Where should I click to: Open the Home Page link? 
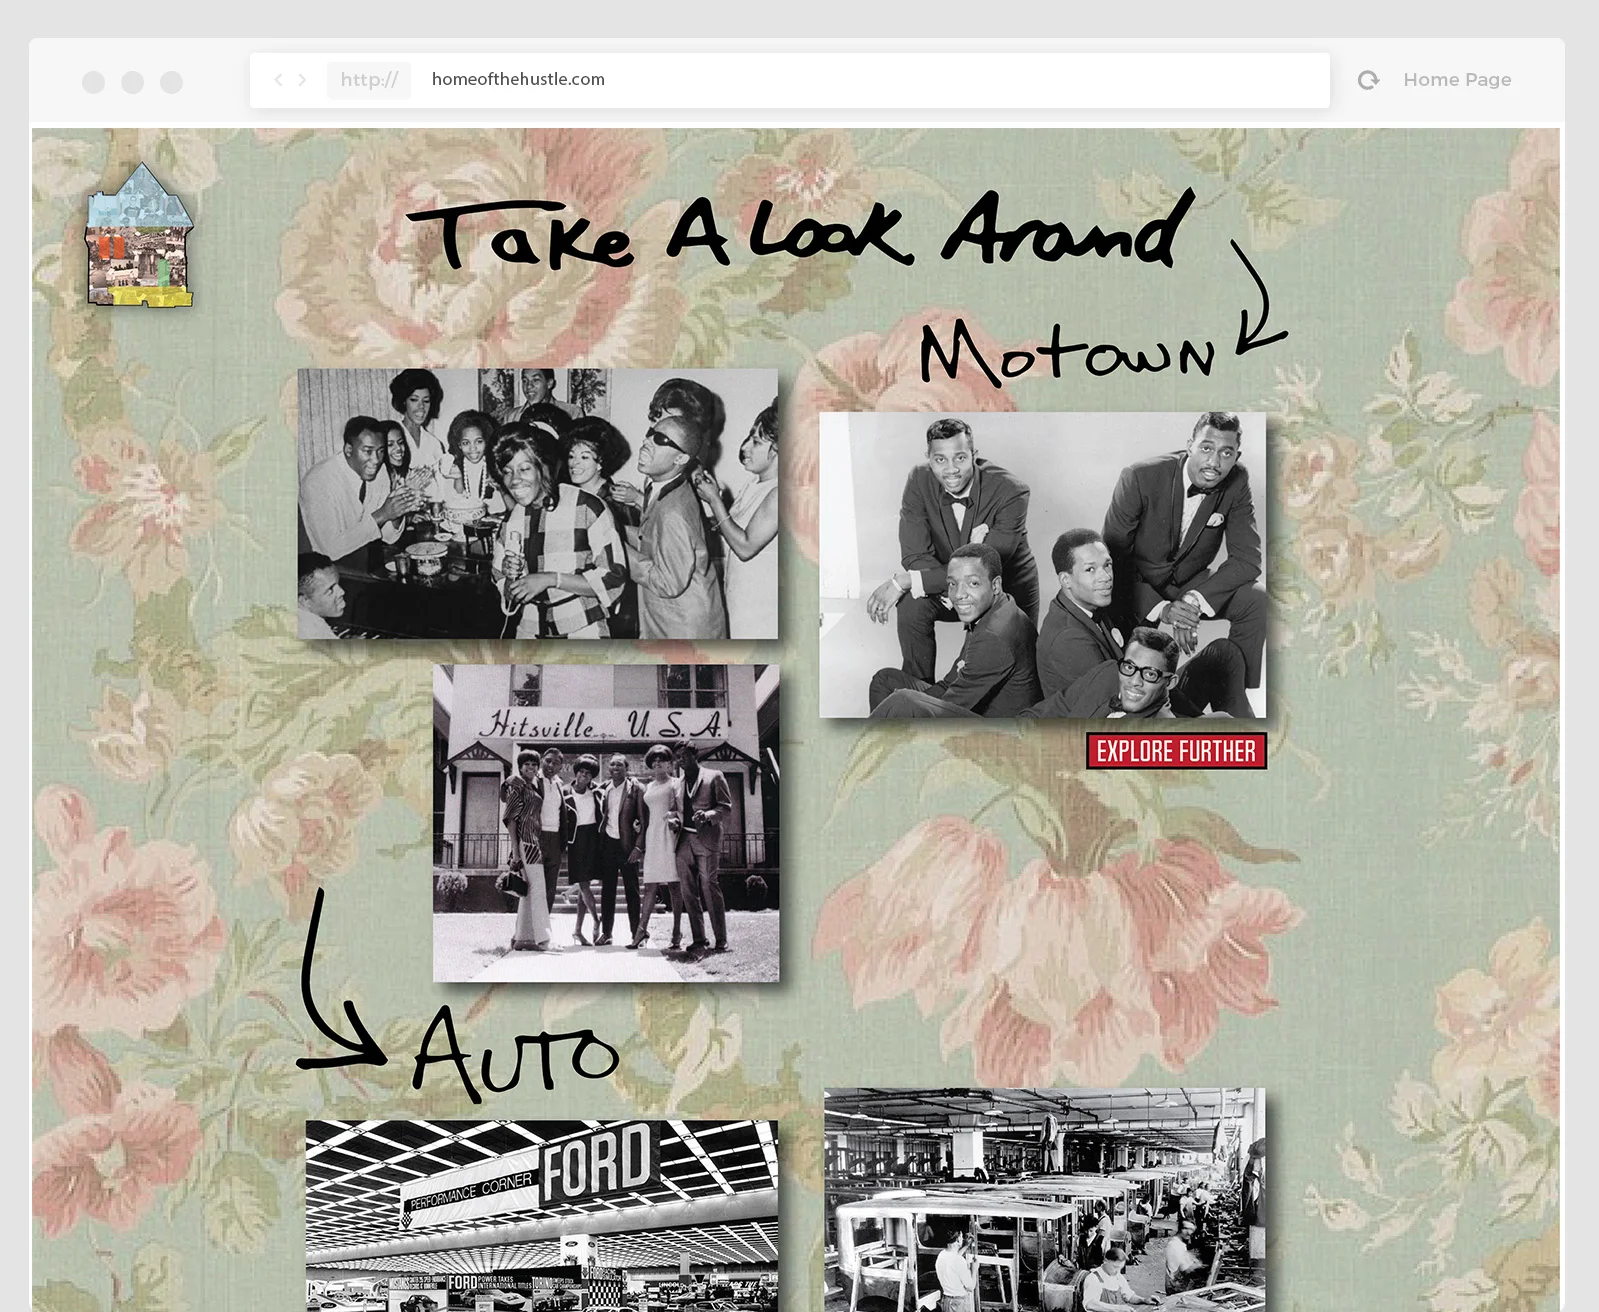point(1457,80)
